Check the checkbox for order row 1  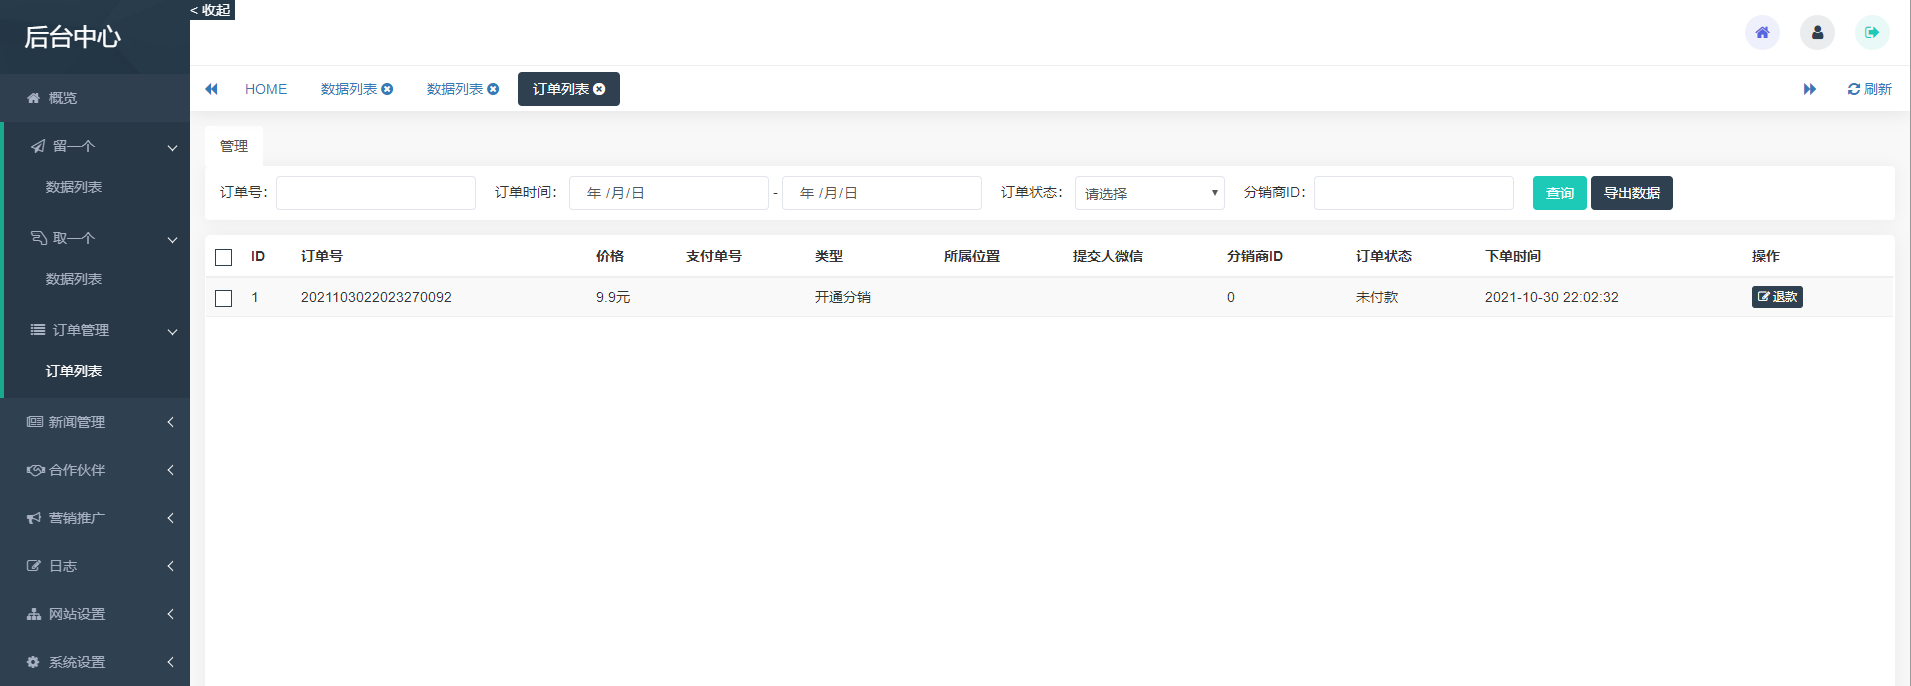tap(224, 298)
